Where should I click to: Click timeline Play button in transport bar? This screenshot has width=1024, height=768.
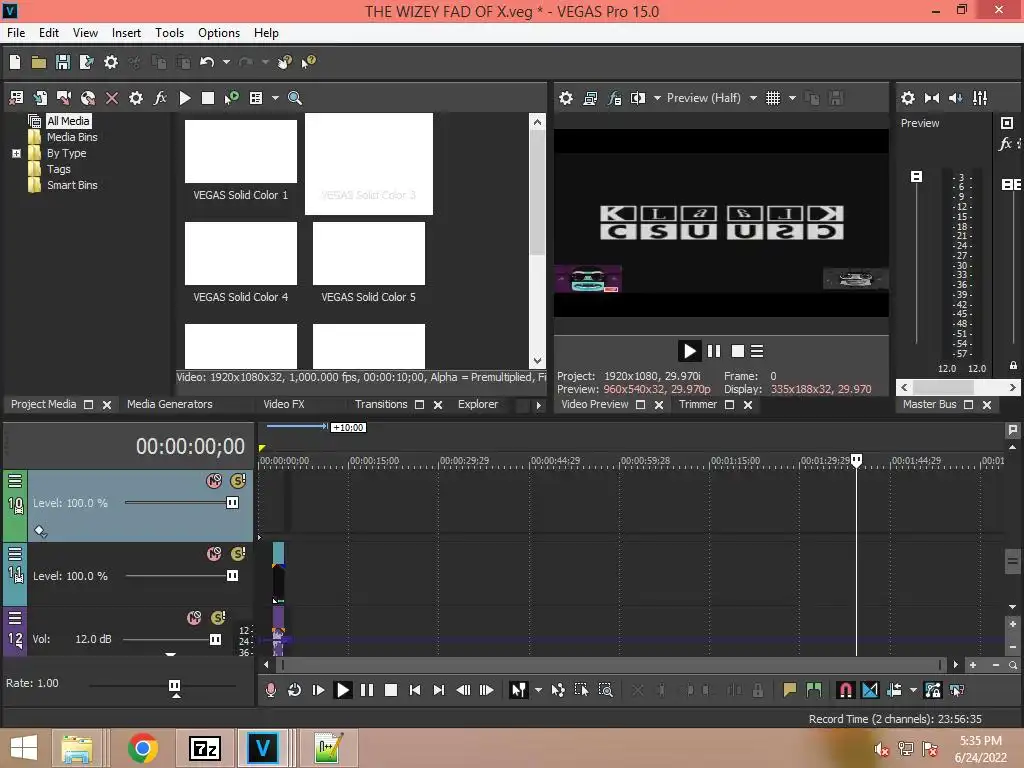pyautogui.click(x=342, y=690)
